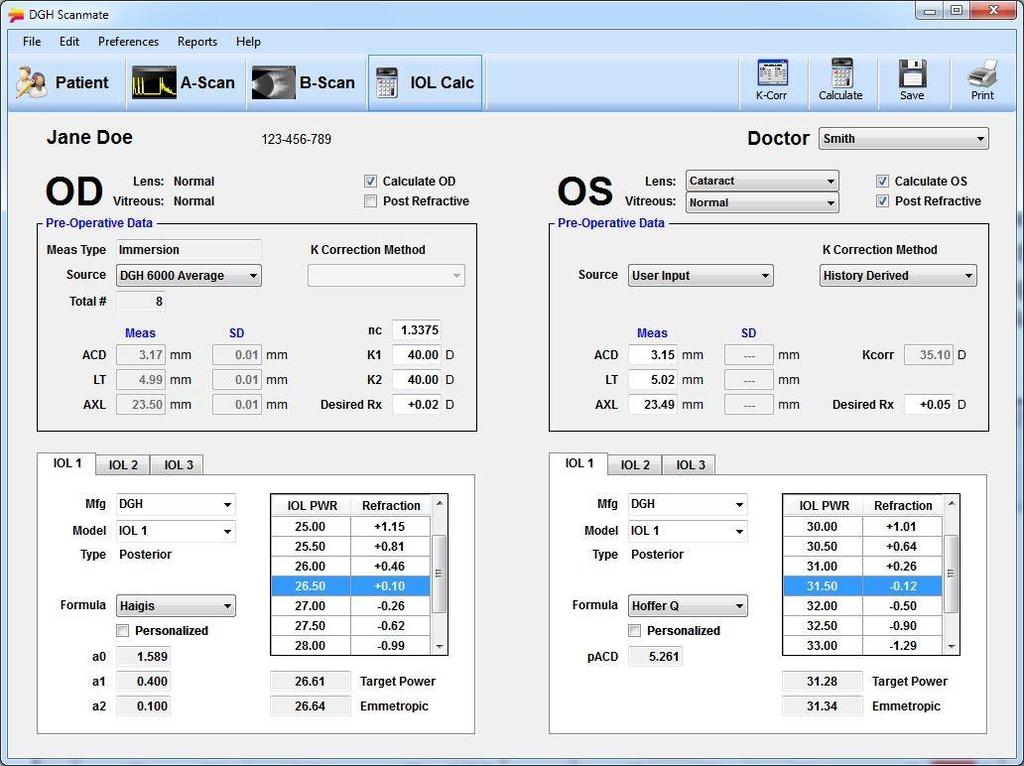Screen dimensions: 1024x766
Task: Disable Post Refractive for OS
Action: 882,200
